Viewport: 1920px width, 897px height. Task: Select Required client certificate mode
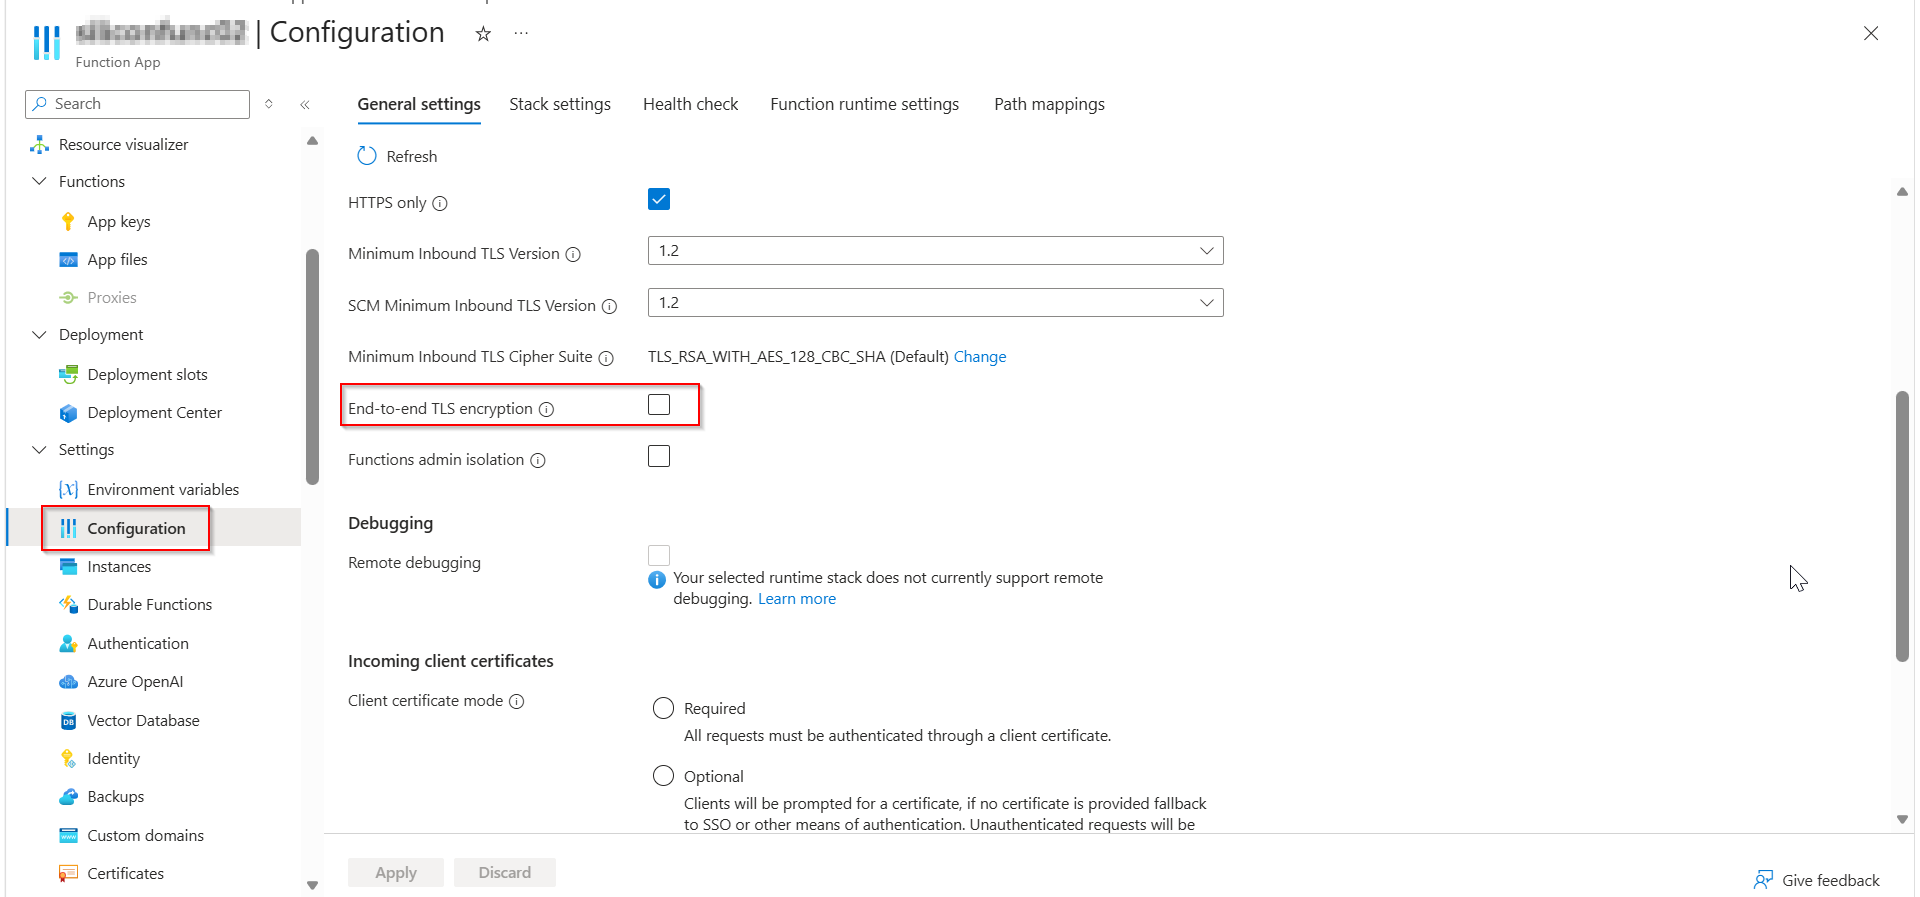pyautogui.click(x=663, y=709)
